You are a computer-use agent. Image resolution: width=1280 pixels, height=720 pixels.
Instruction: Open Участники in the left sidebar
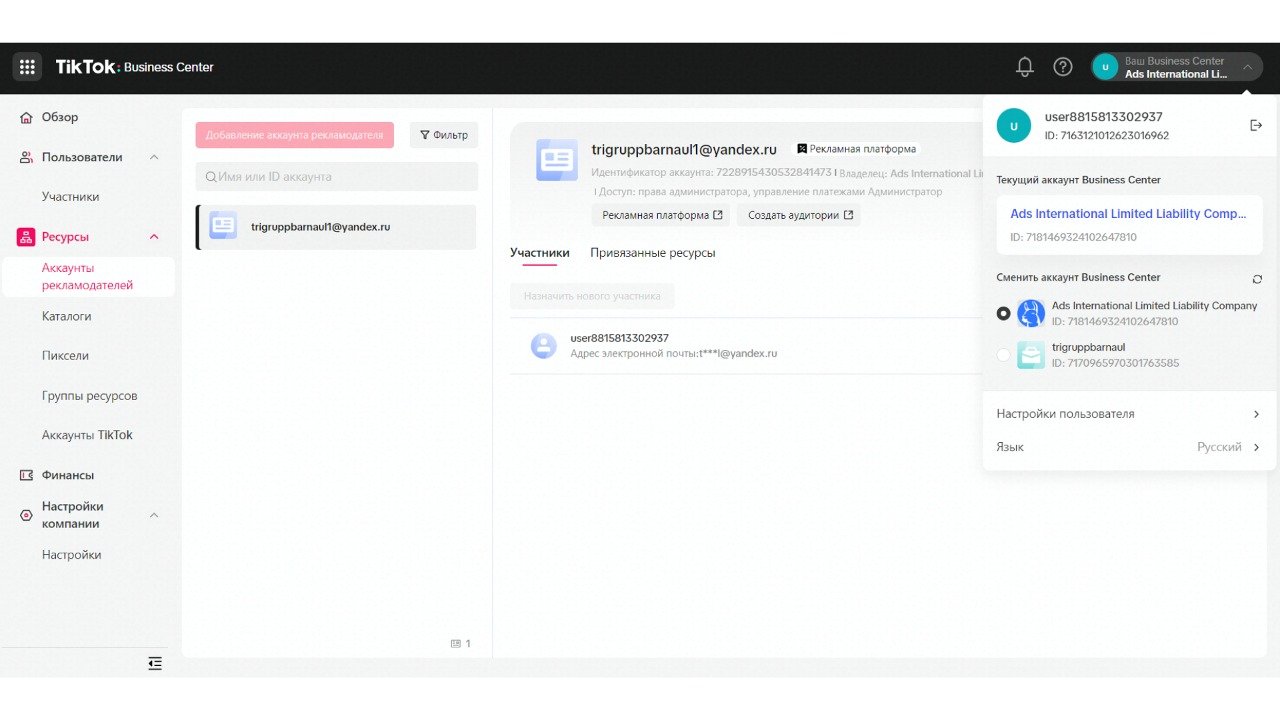point(71,197)
